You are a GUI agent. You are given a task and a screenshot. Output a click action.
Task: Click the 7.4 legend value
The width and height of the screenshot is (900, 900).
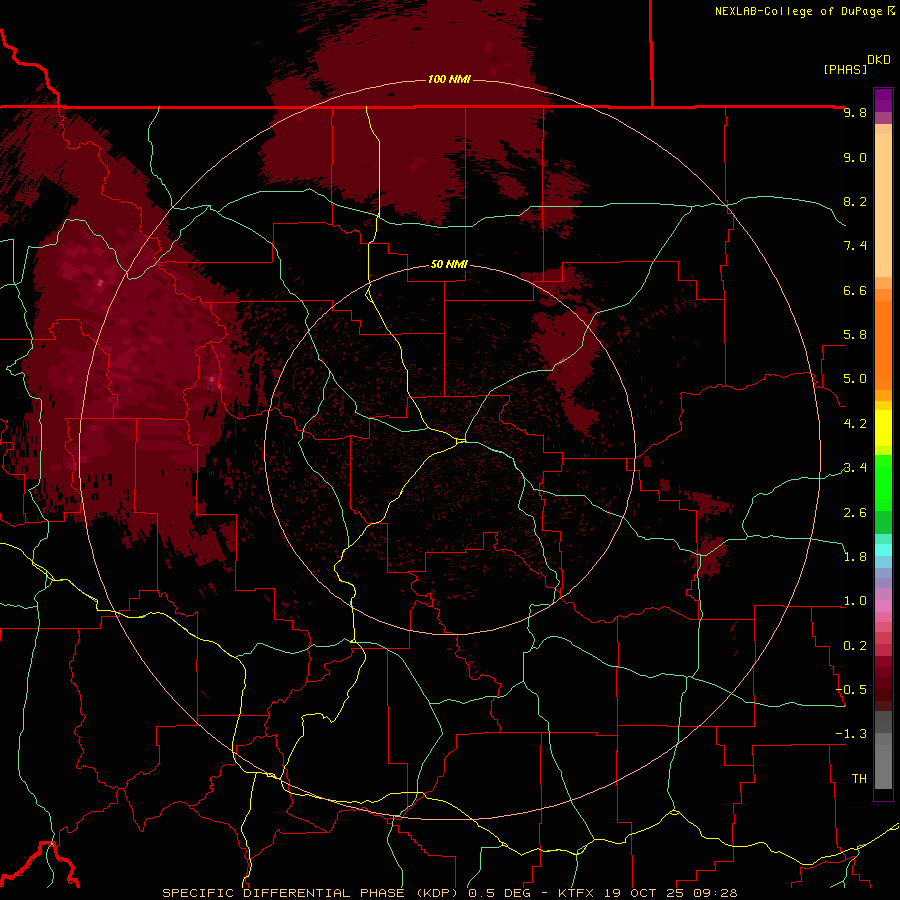tap(855, 246)
